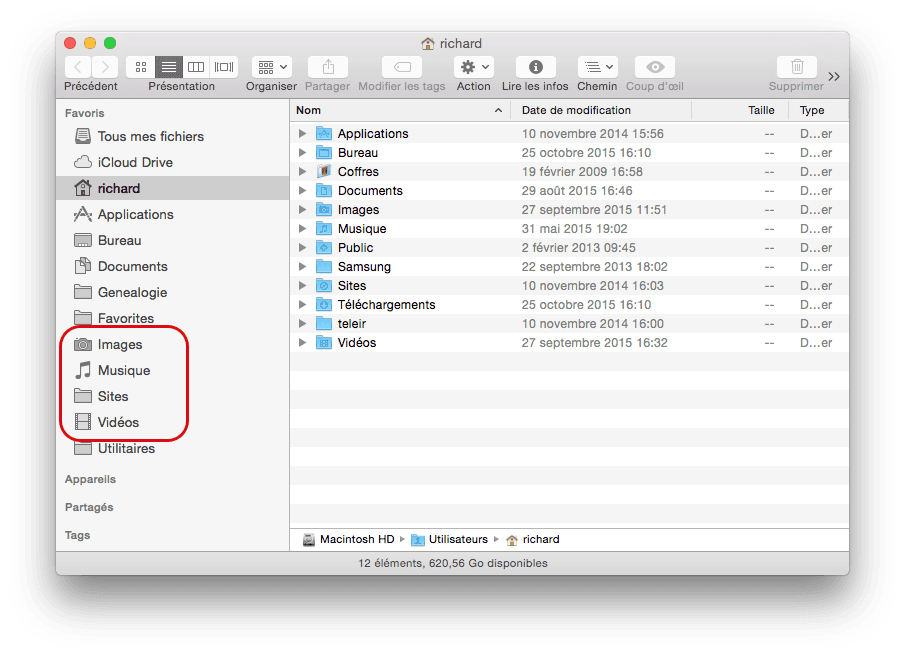Expand the Sites folder row
905x655 pixels.
[302, 286]
